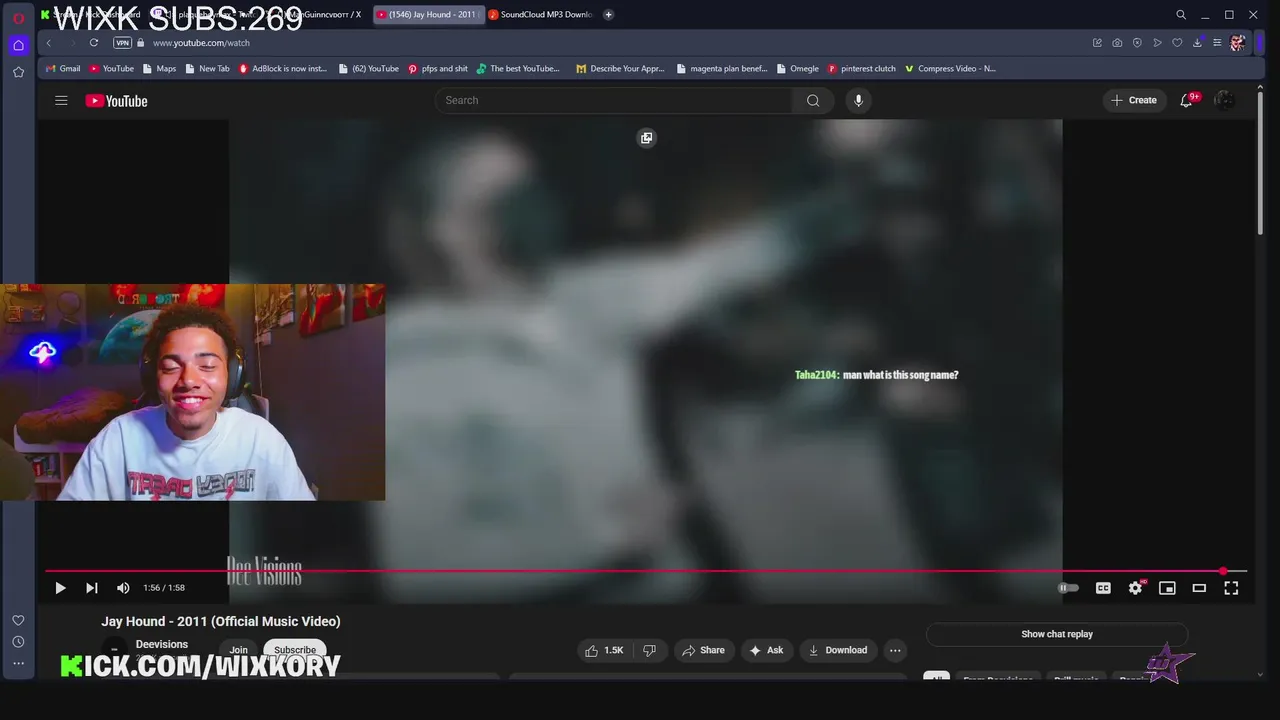Open the sidebar bookmarks star icon

pos(18,72)
